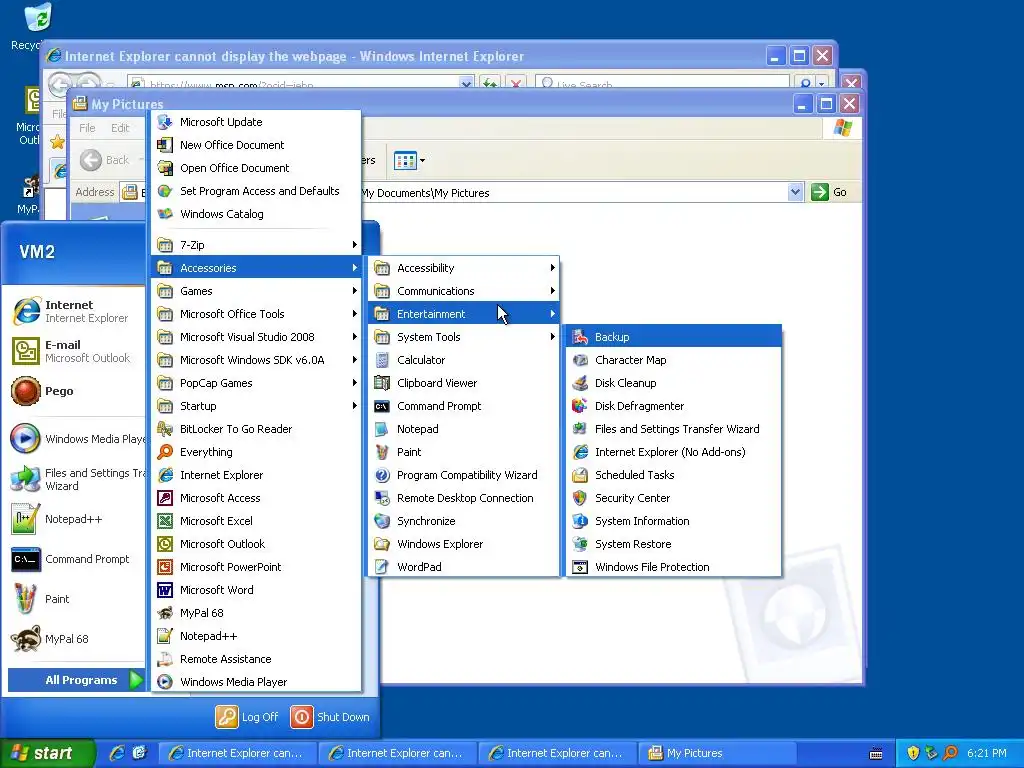1024x768 pixels.
Task: Click the All Programs button
Action: click(x=76, y=680)
